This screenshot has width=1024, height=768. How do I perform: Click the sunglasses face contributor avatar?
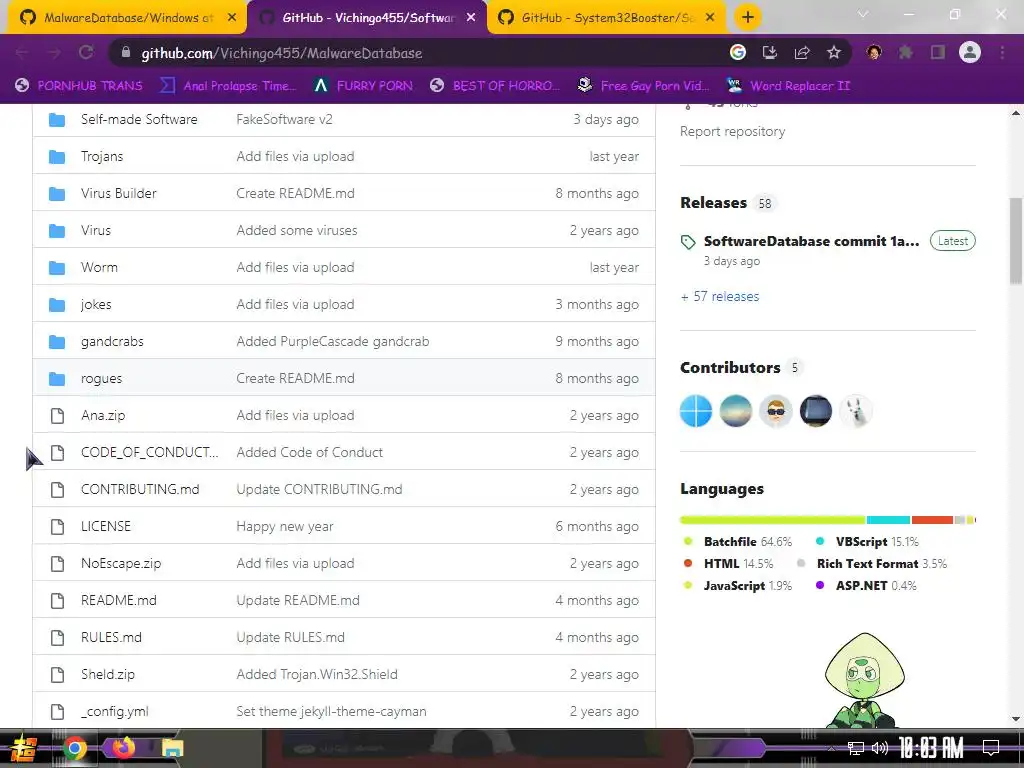776,411
